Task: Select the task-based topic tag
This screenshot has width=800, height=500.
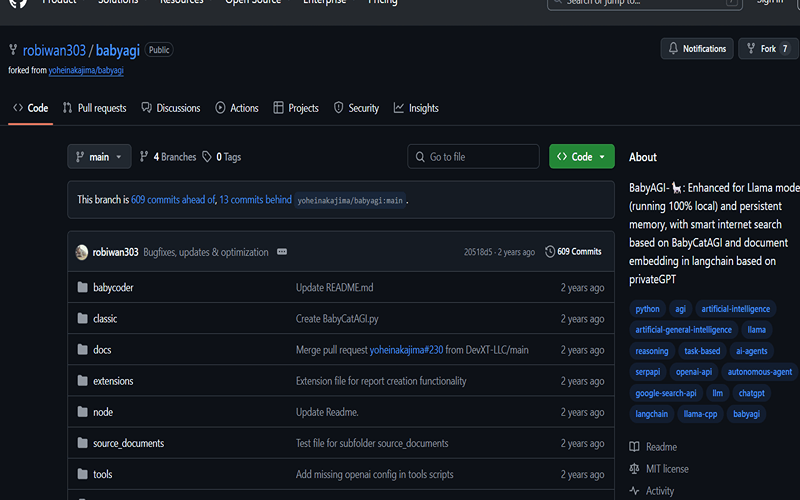Action: (703, 351)
